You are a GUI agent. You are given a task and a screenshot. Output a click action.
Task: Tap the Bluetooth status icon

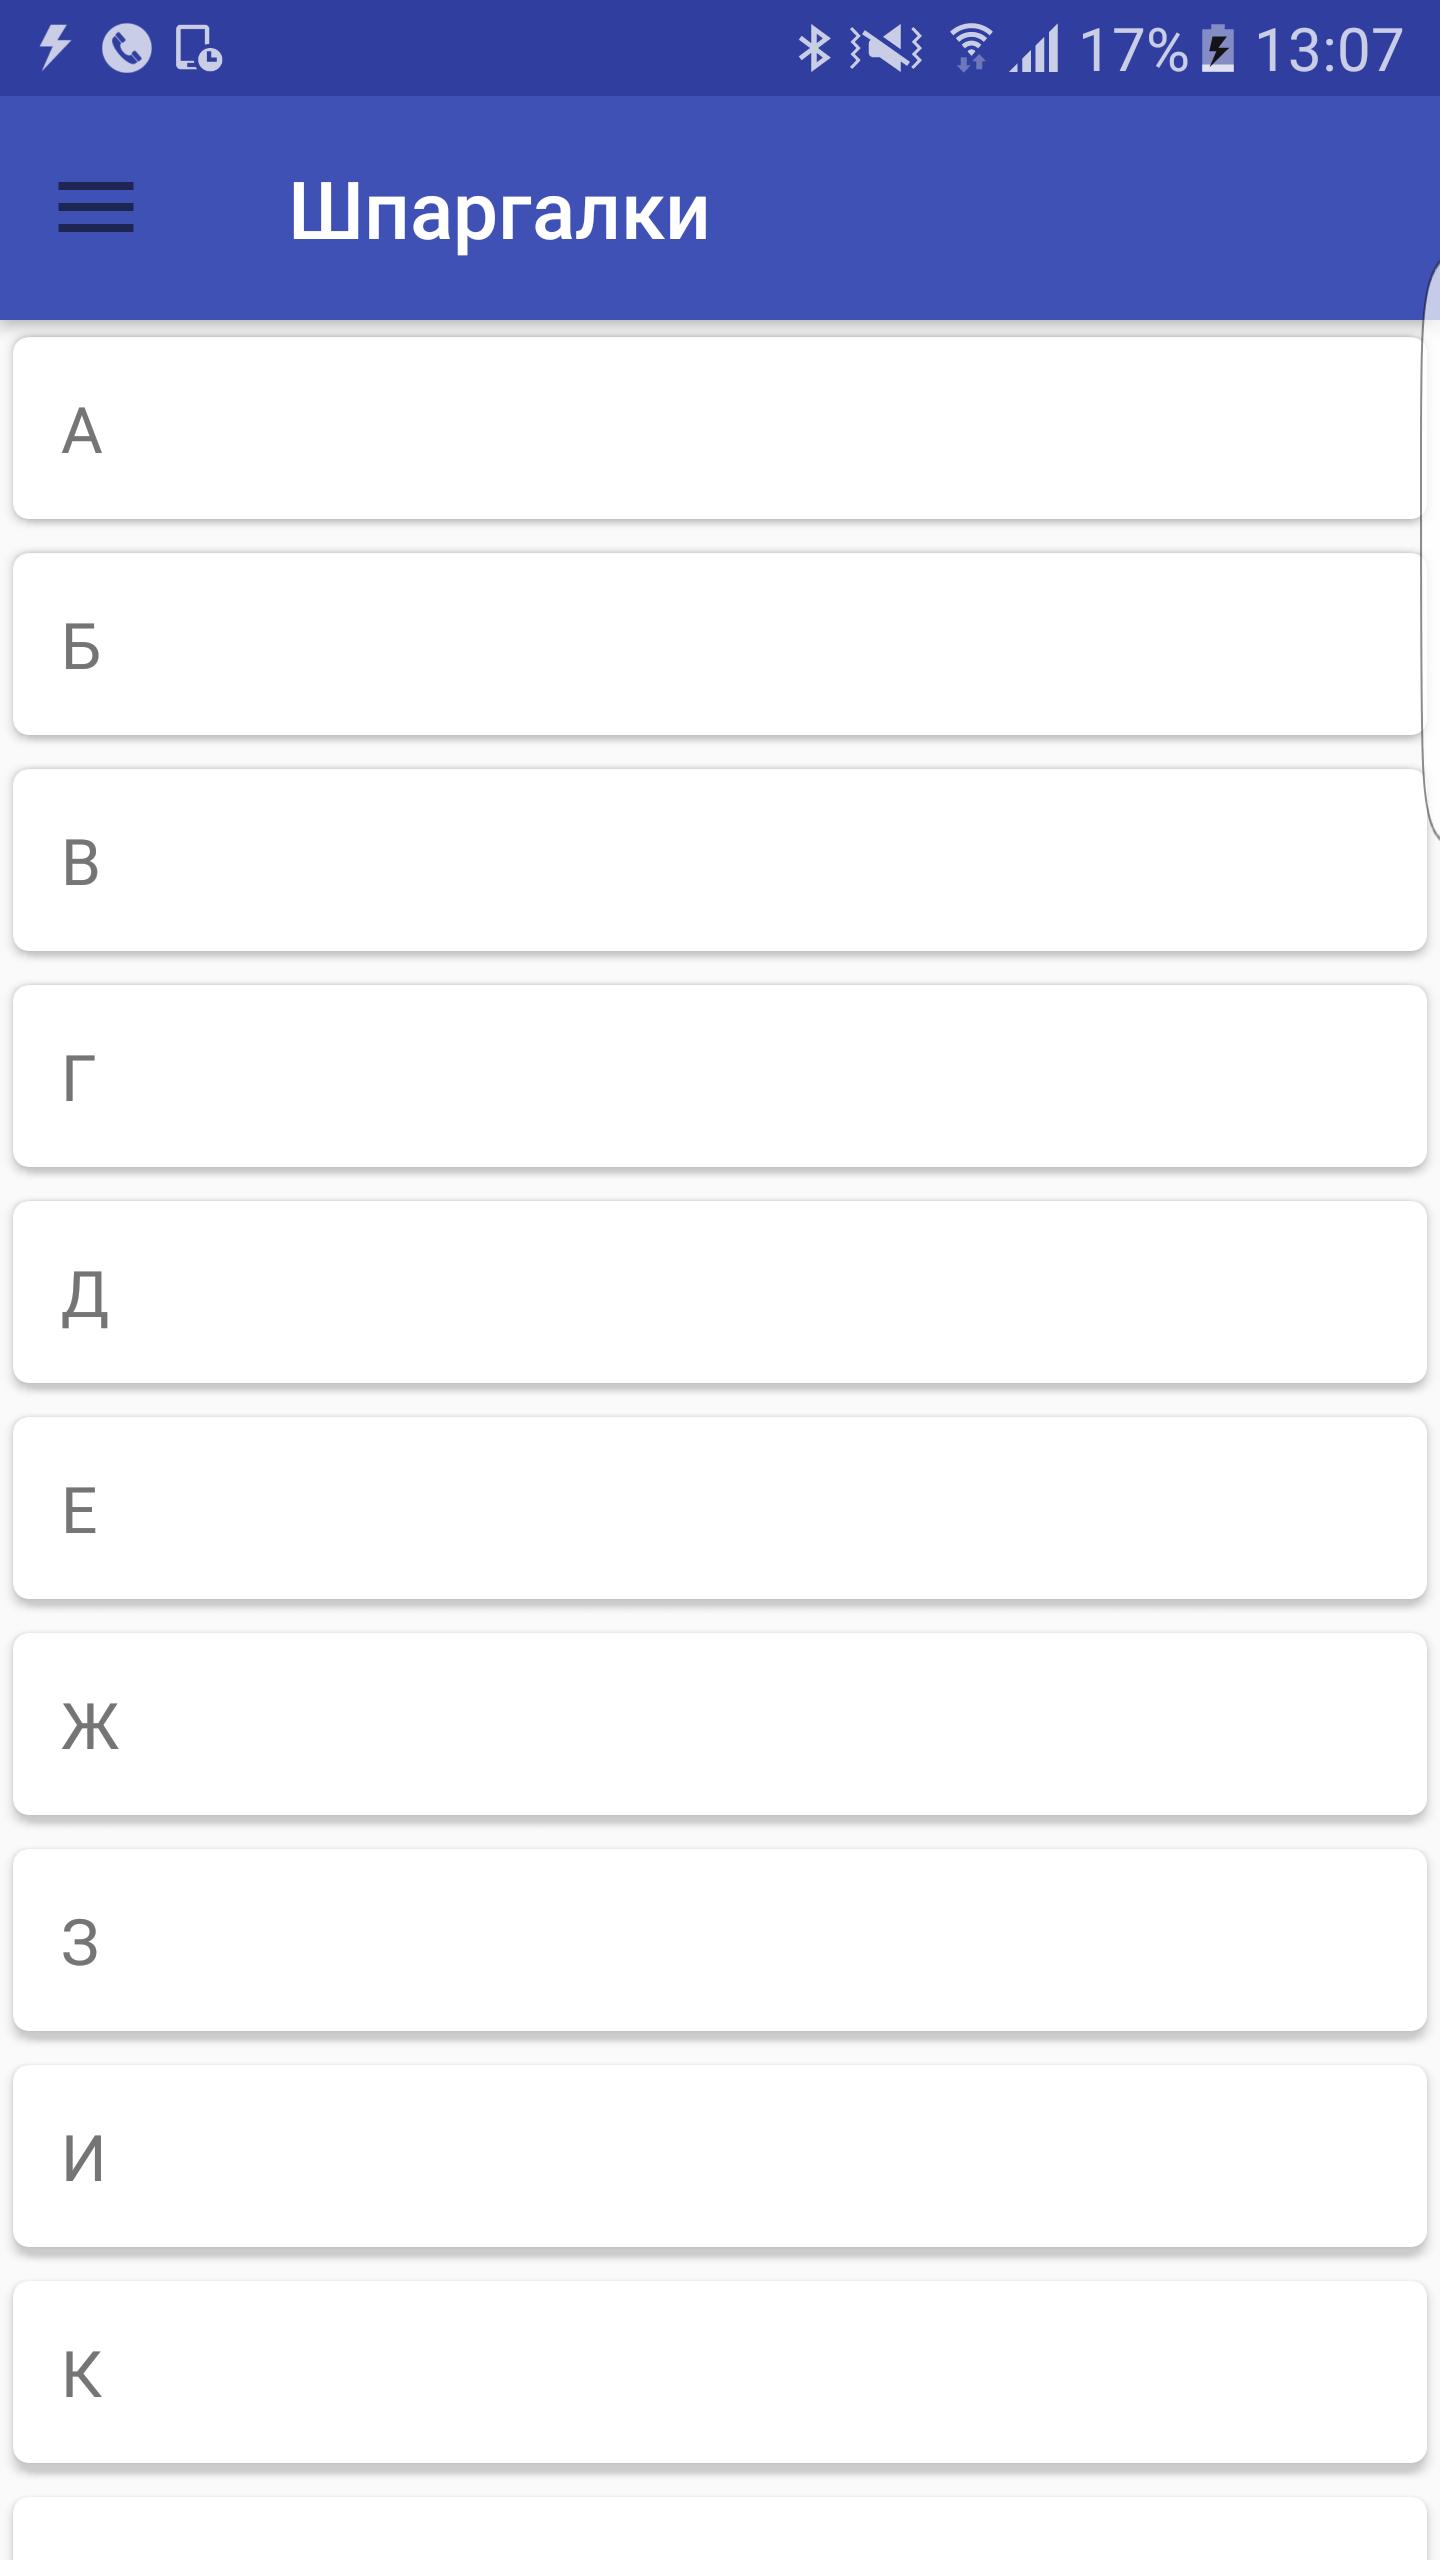(x=814, y=48)
